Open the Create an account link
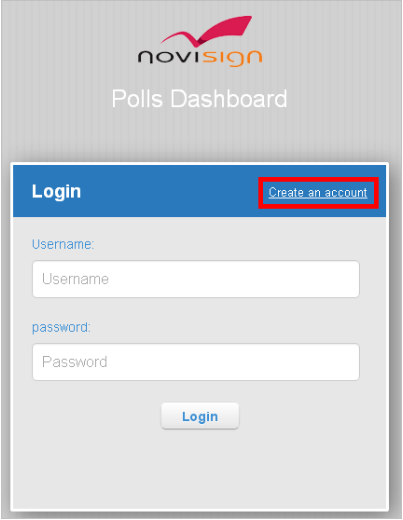 318,192
